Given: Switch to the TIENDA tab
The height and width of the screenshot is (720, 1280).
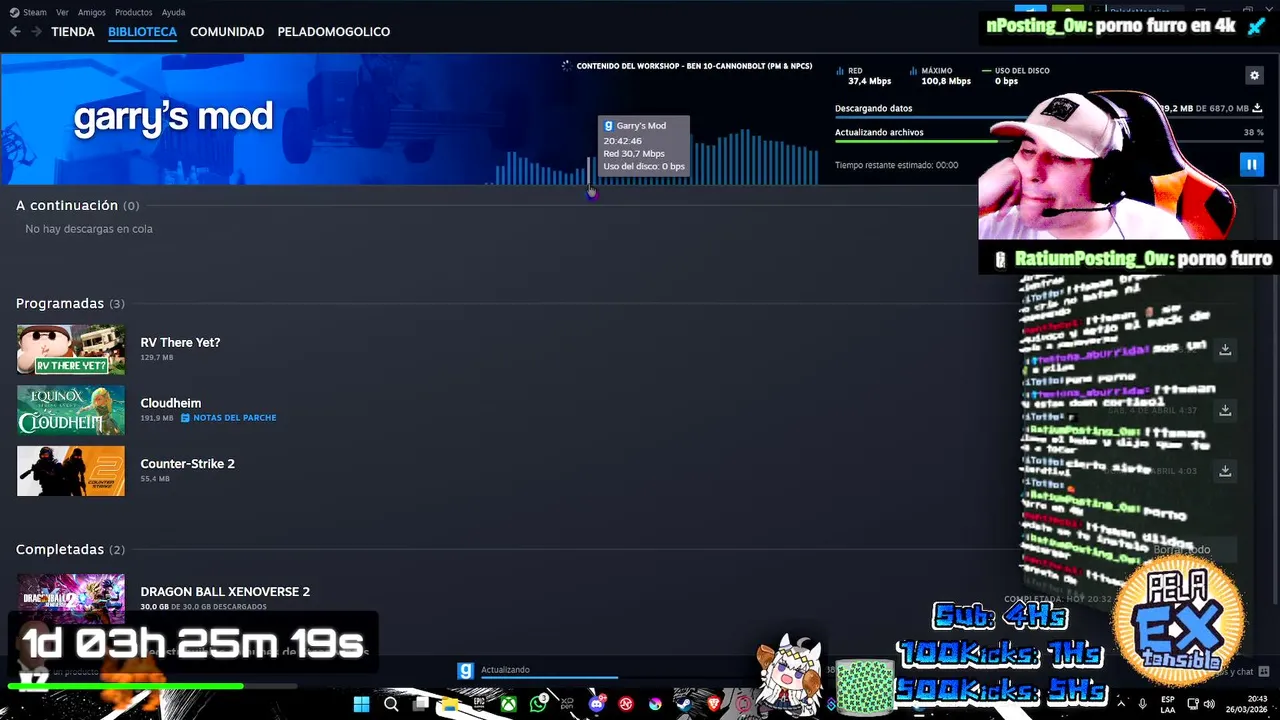Looking at the screenshot, I should coord(73,32).
